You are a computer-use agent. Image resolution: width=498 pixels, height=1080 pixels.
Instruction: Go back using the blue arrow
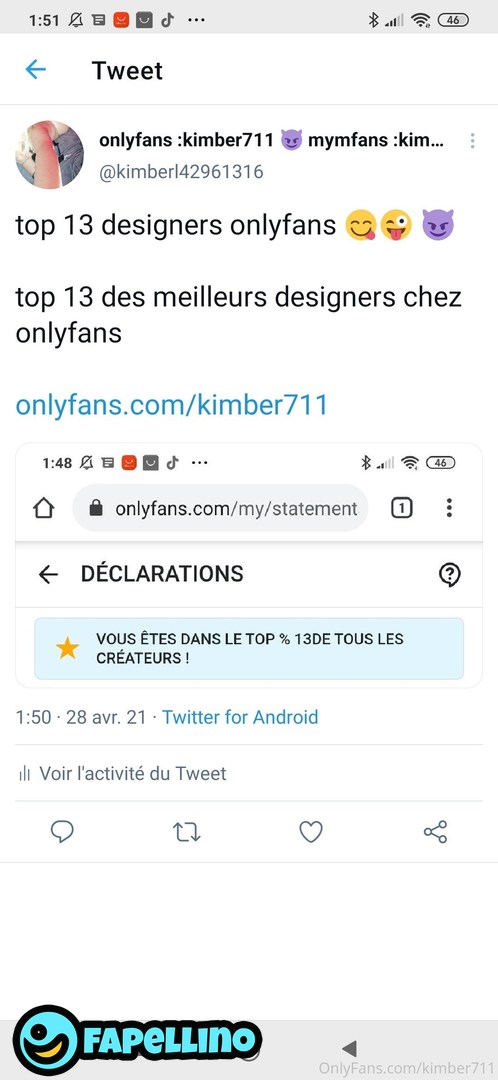tap(35, 70)
